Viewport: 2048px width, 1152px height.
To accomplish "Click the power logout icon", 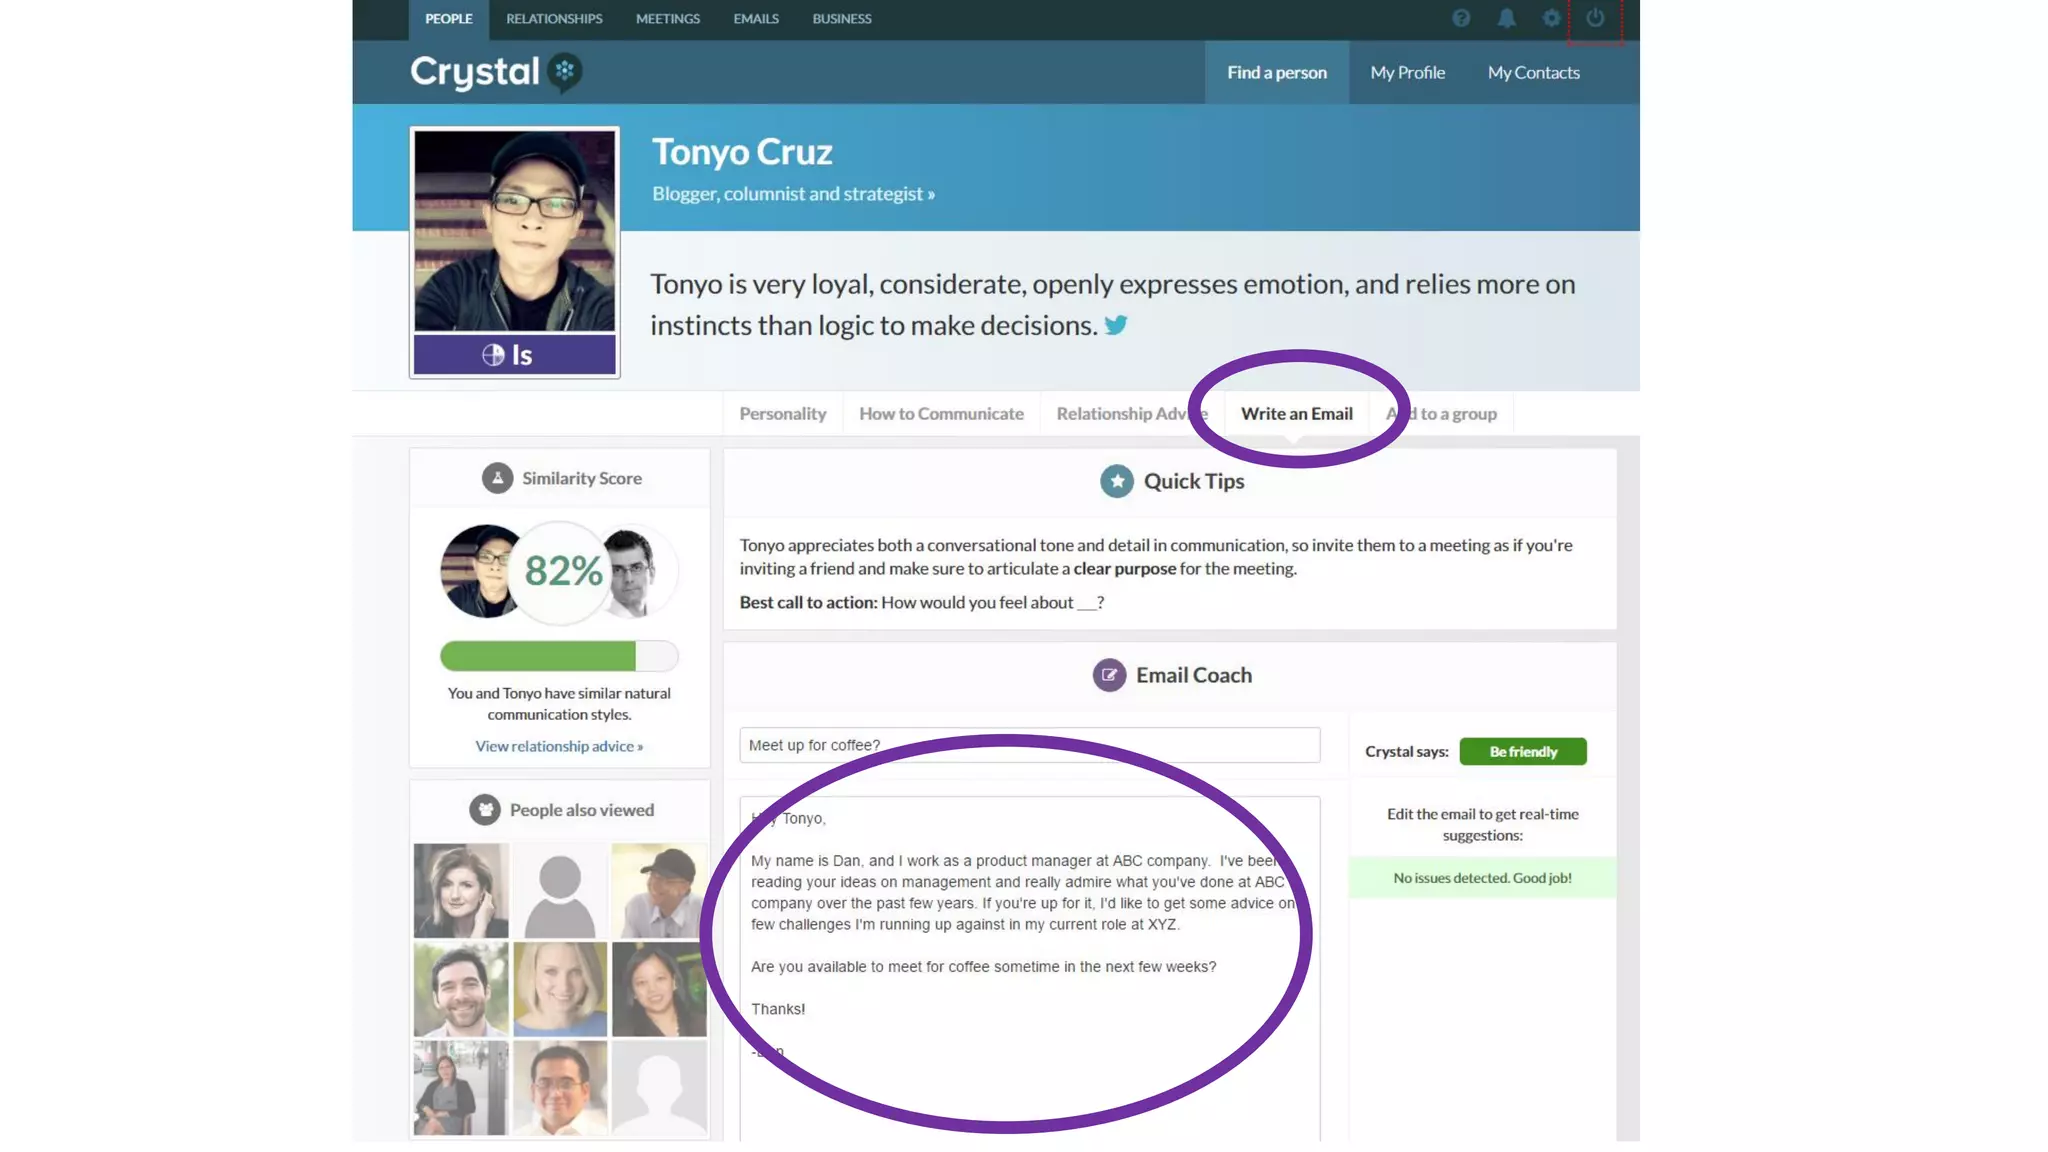I will coord(1595,18).
